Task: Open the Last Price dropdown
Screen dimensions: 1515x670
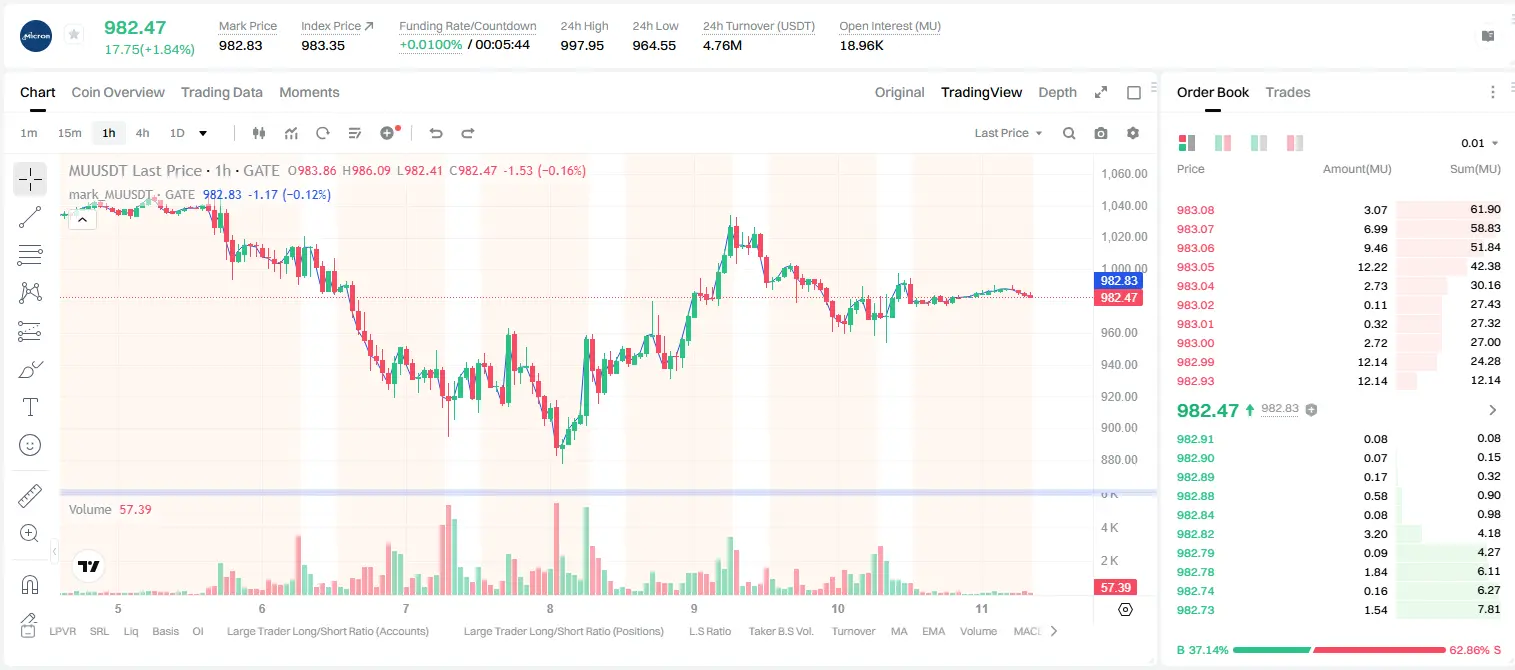Action: click(x=1008, y=133)
